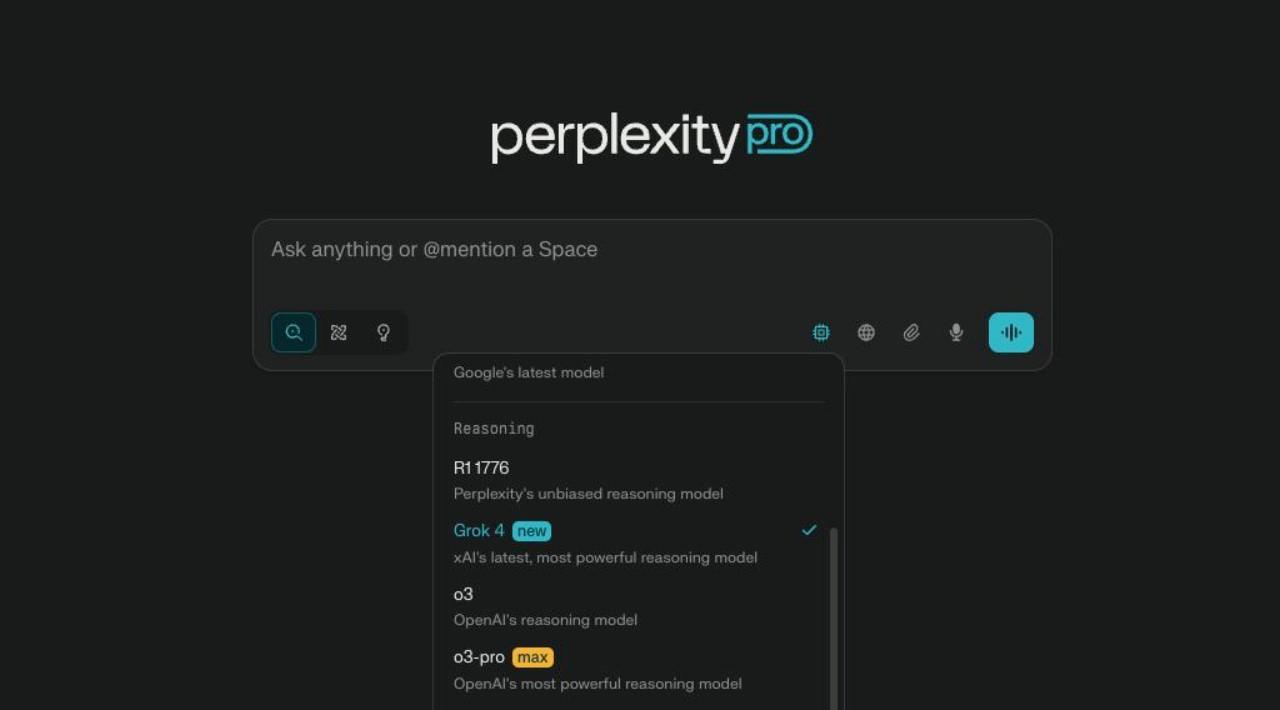This screenshot has height=710, width=1280.
Task: Click the Perplexity Pro logo
Action: click(651, 138)
